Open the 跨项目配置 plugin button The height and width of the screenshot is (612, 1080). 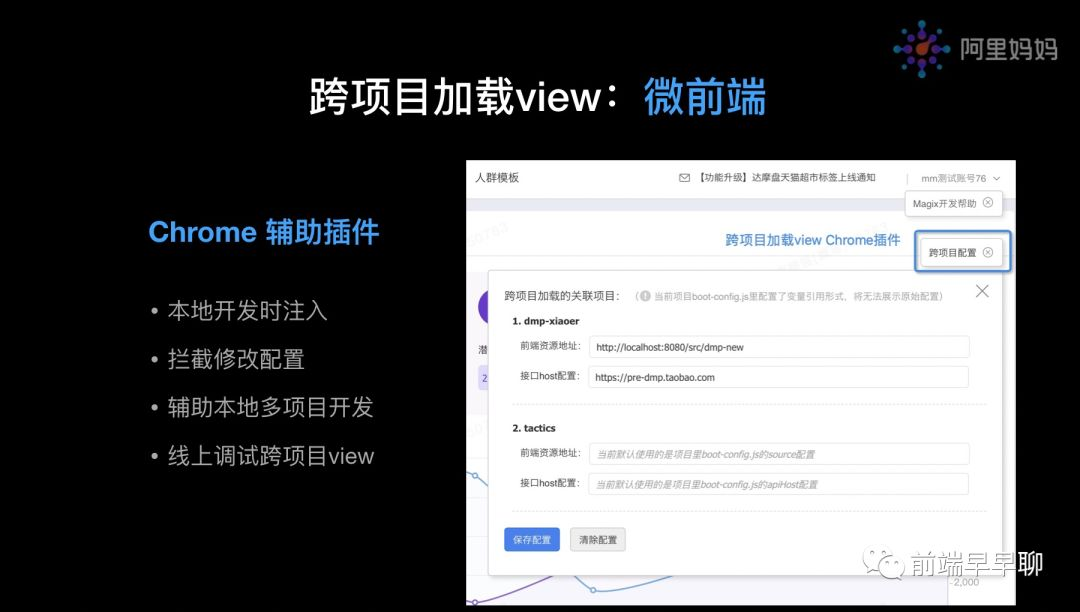(x=962, y=252)
